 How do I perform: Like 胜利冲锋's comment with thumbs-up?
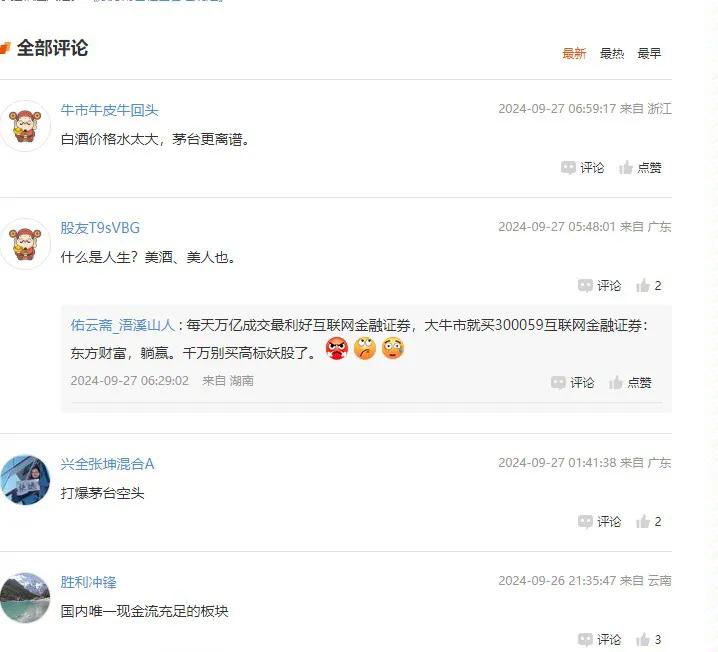643,640
